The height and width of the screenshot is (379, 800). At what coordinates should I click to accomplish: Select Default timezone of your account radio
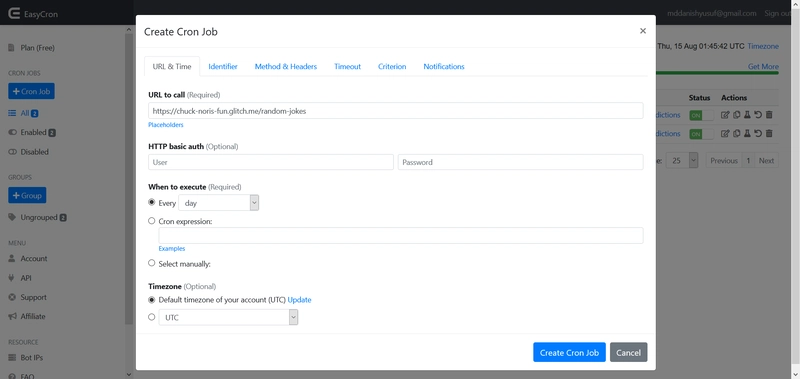(152, 299)
